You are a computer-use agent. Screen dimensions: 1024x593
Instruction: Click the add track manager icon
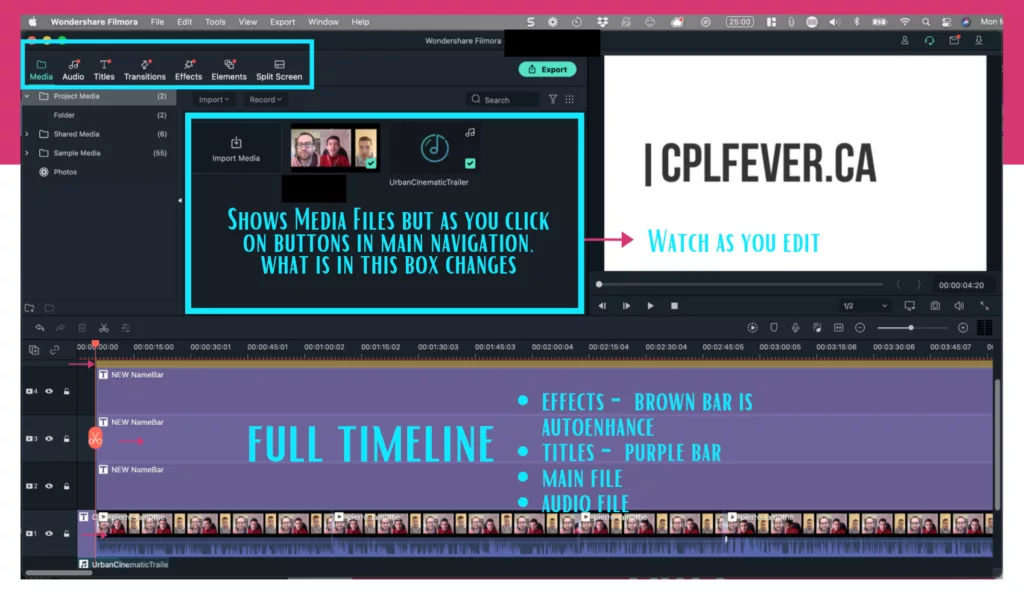(34, 350)
